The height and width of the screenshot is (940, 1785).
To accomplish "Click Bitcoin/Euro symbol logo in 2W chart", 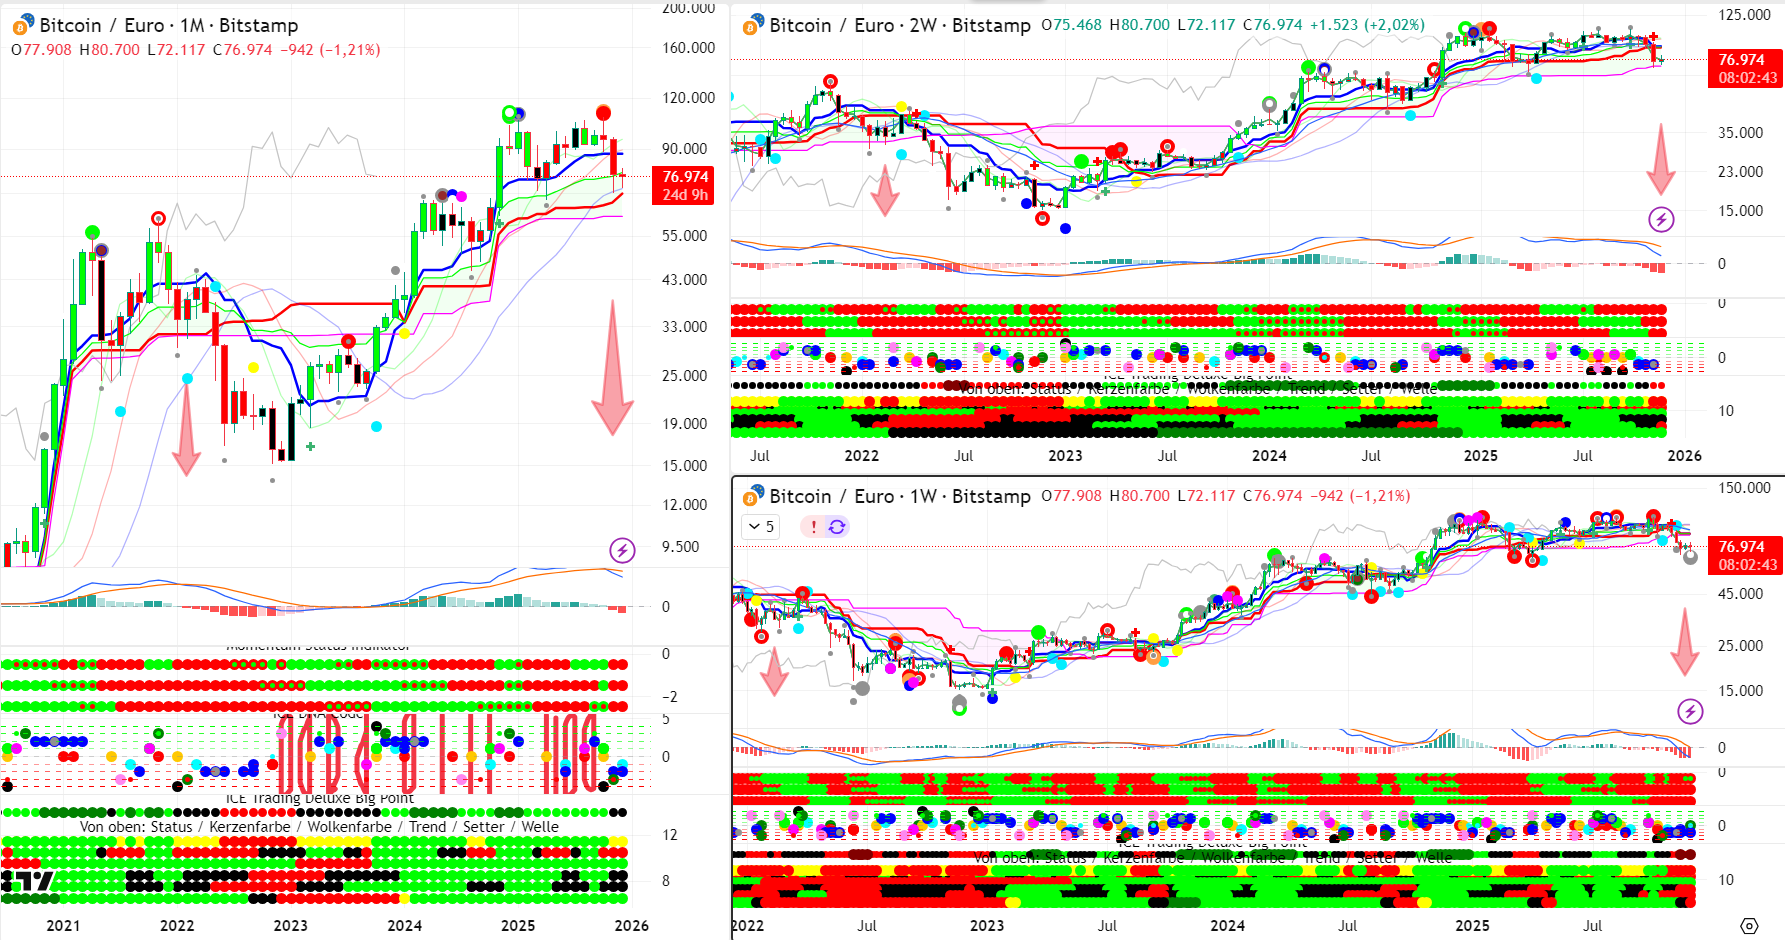I will 752,26.
